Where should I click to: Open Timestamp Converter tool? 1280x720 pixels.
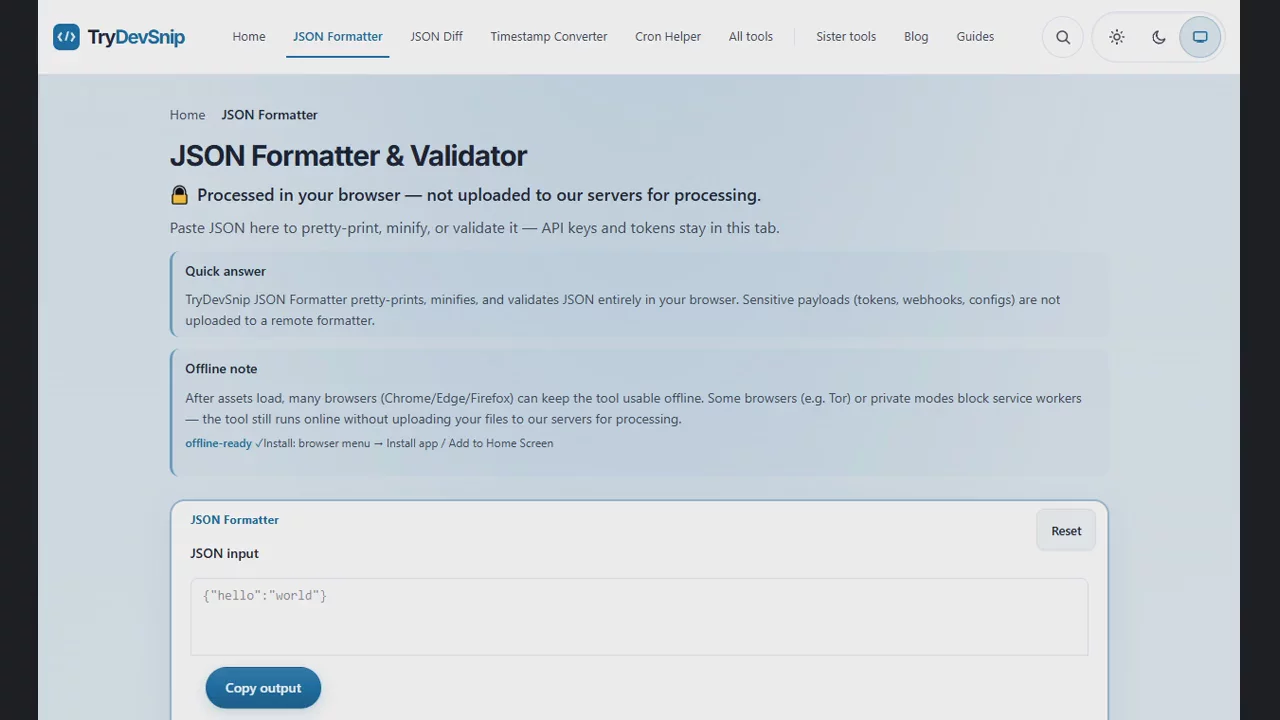click(549, 37)
